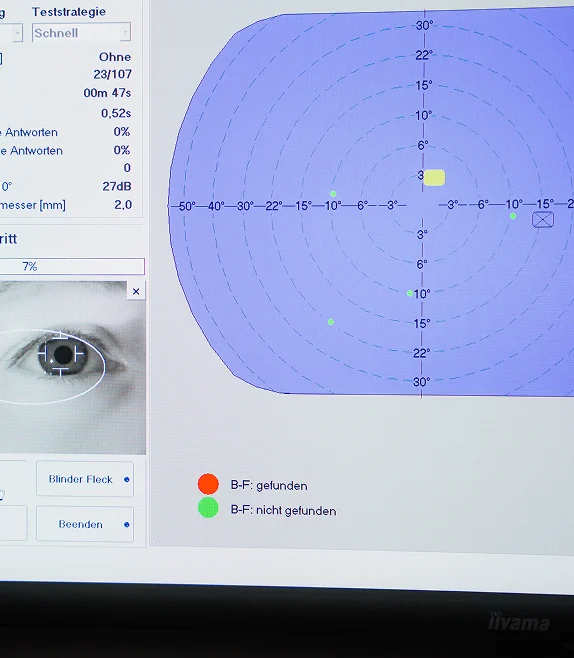Click the 27dB threshold value

click(x=117, y=186)
